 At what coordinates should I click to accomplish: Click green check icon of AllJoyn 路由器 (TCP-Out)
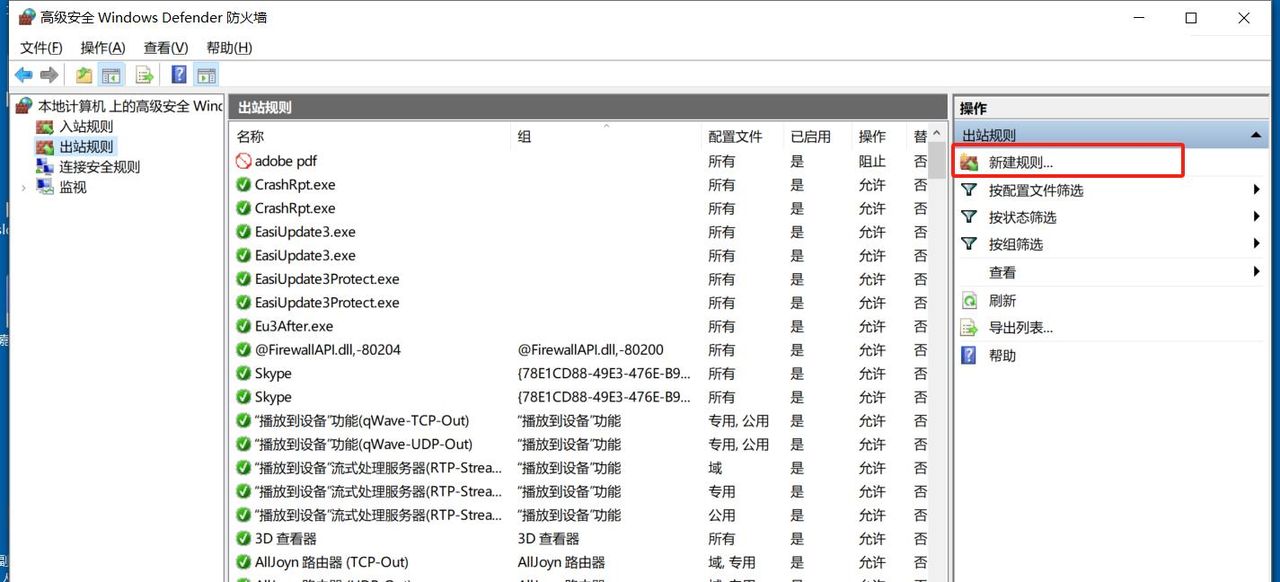pyautogui.click(x=243, y=562)
